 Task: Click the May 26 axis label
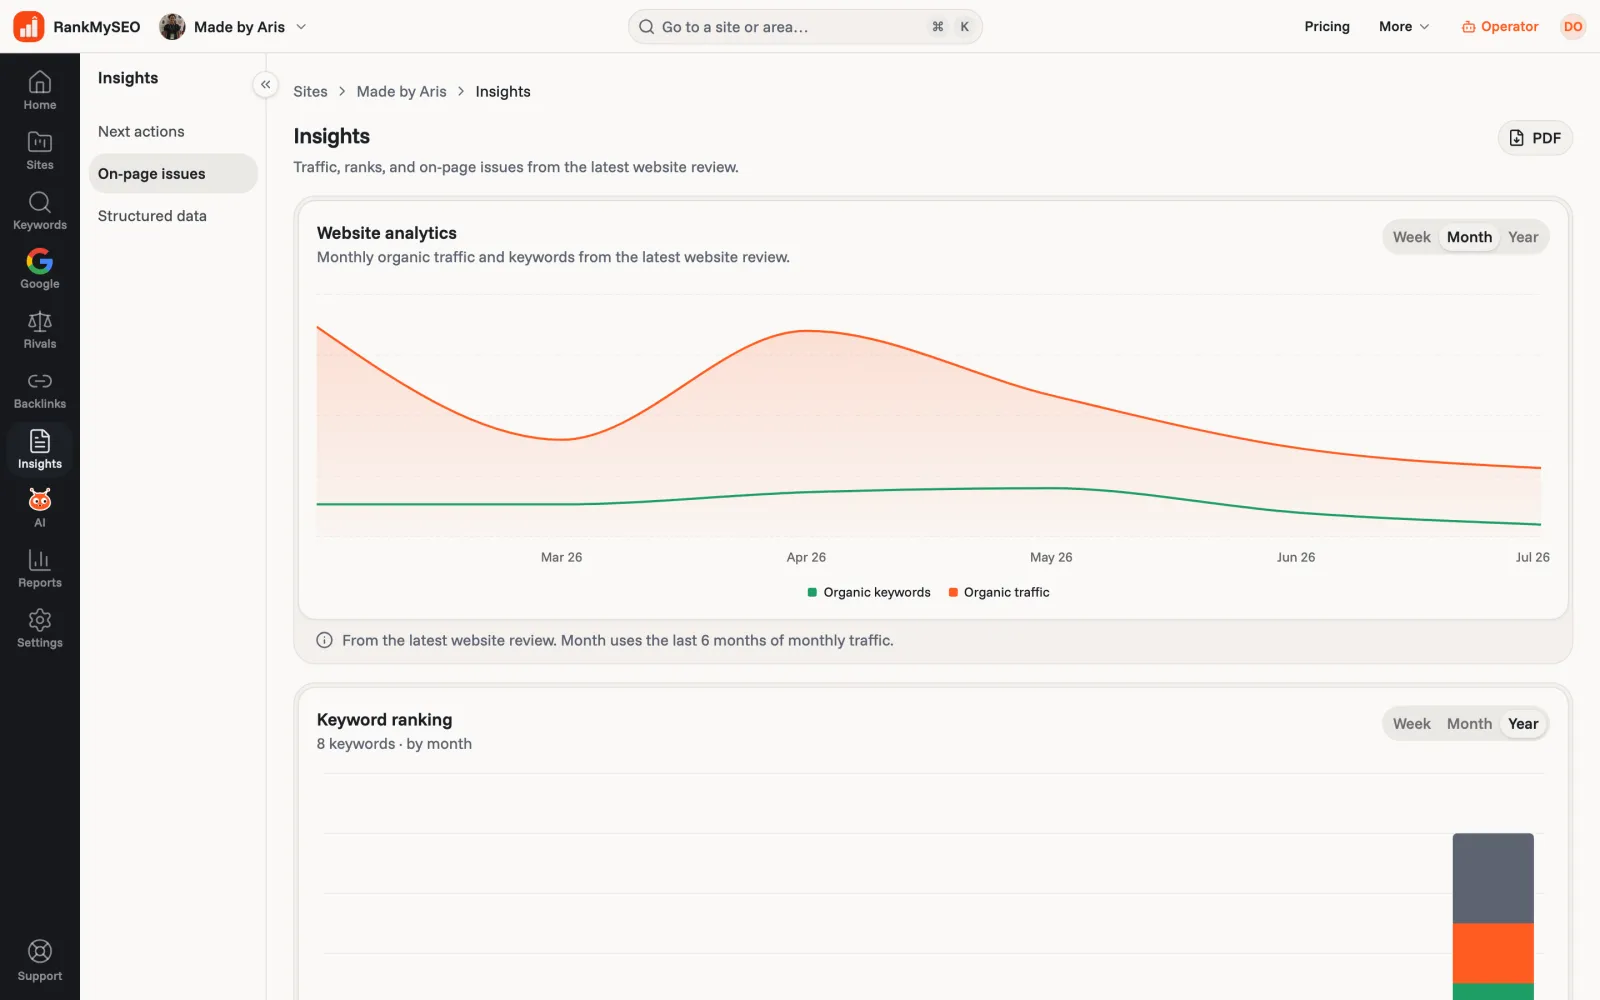[1051, 557]
